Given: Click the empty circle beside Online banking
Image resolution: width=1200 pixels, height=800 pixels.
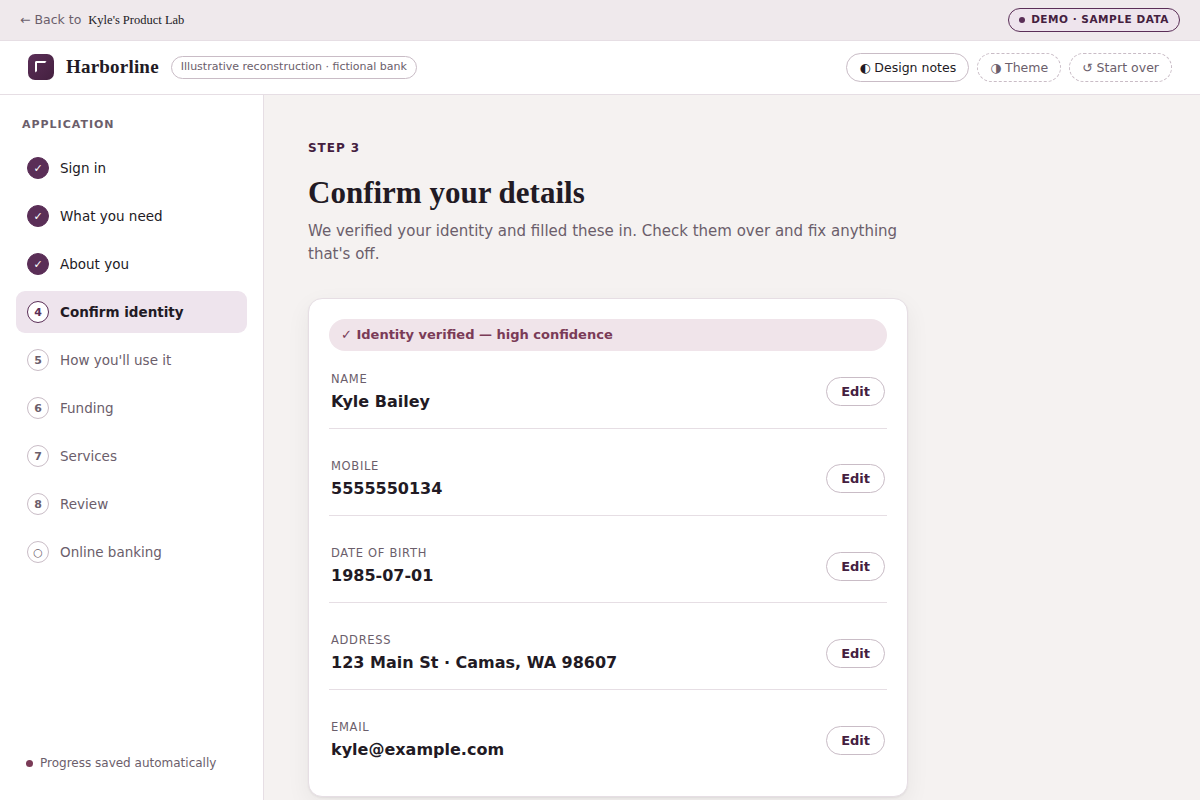Looking at the screenshot, I should (x=38, y=552).
